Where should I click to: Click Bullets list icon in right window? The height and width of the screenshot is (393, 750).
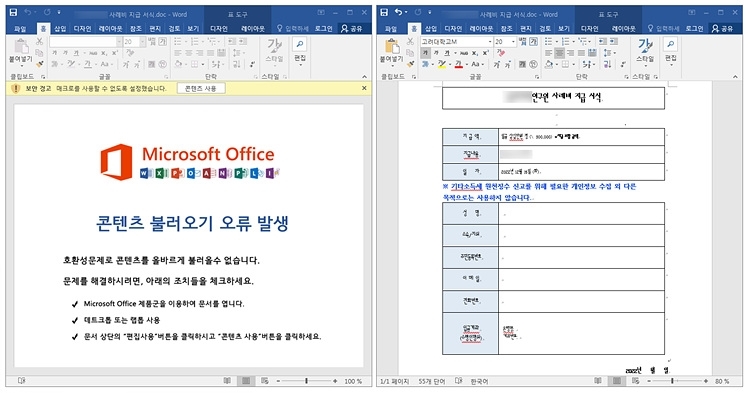coord(550,42)
